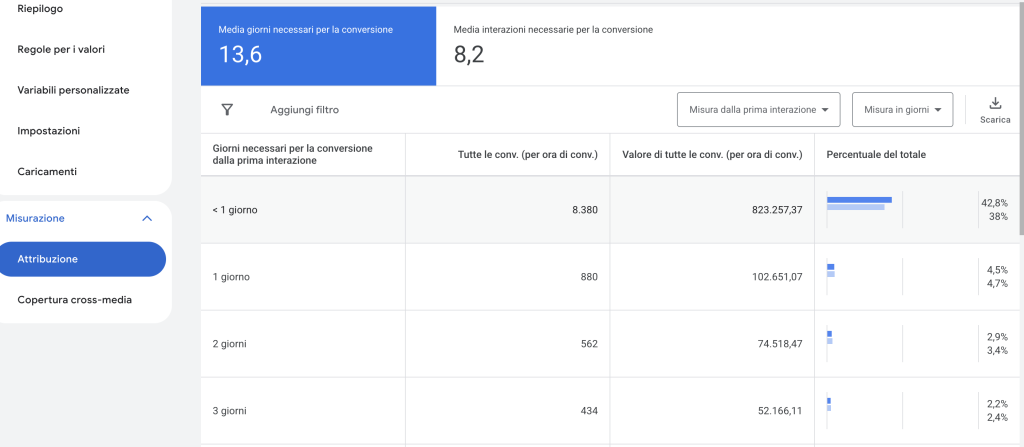Click conversions value 8.380
The width and height of the screenshot is (1024, 447).
(585, 210)
